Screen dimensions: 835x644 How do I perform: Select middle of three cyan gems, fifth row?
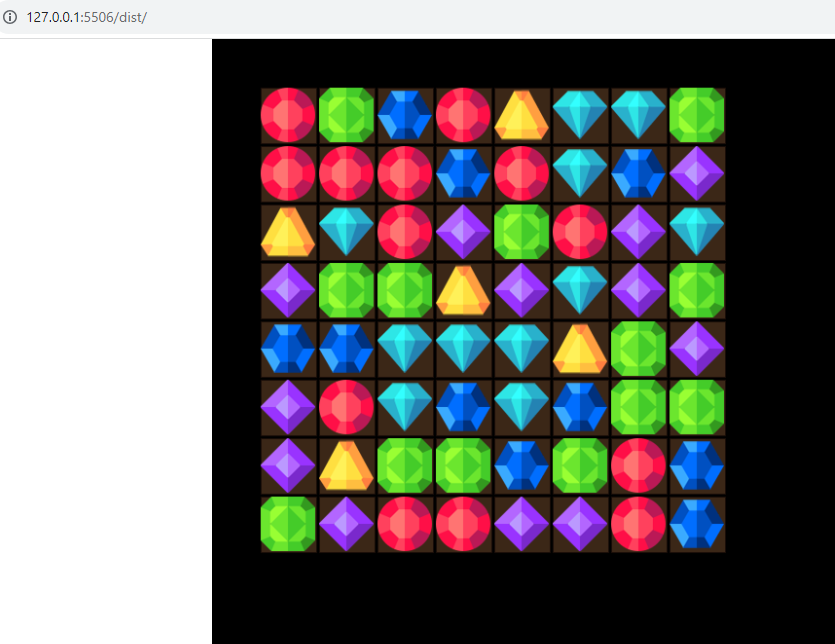pyautogui.click(x=463, y=348)
